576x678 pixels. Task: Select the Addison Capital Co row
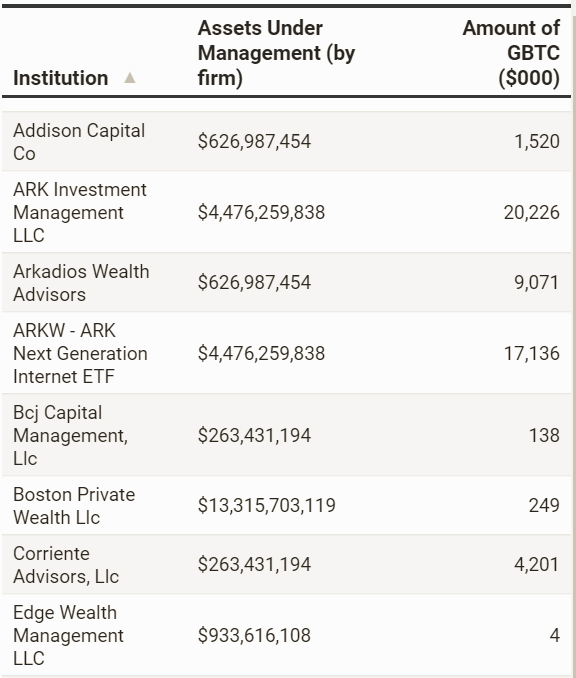286,141
